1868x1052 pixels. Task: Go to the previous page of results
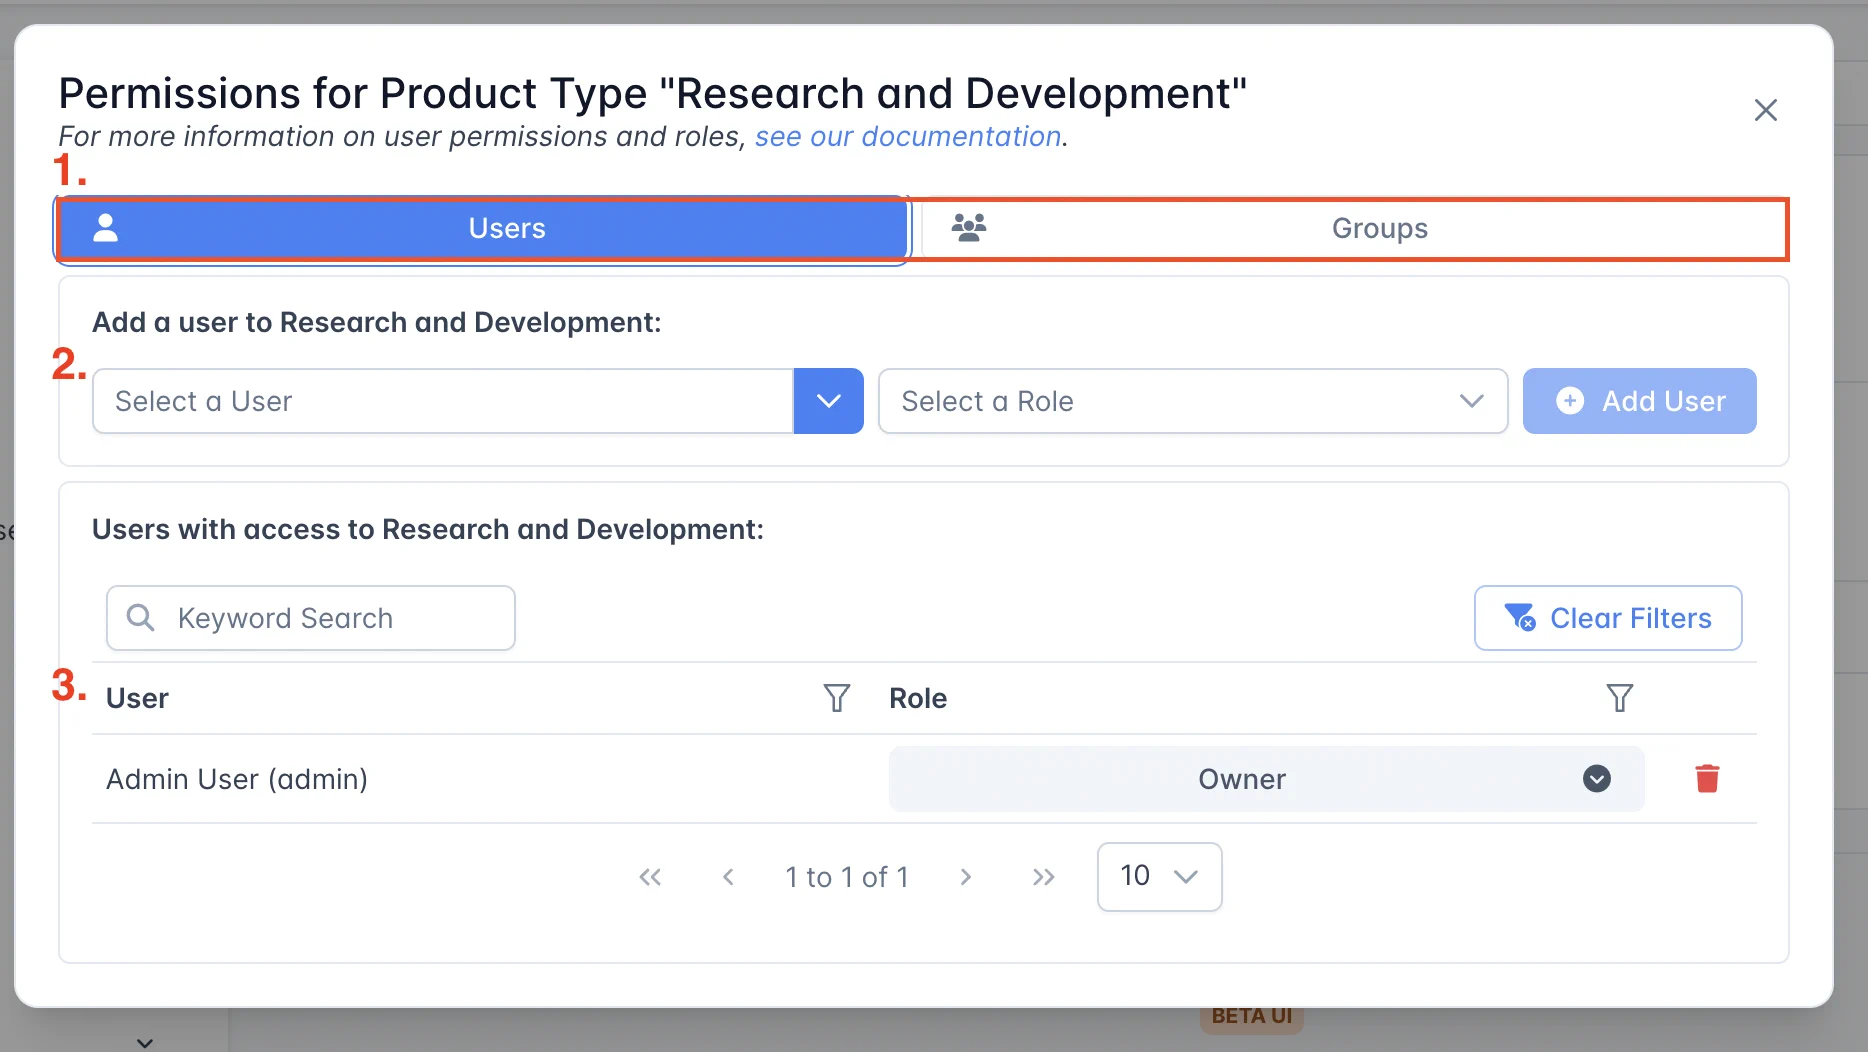[x=728, y=877]
